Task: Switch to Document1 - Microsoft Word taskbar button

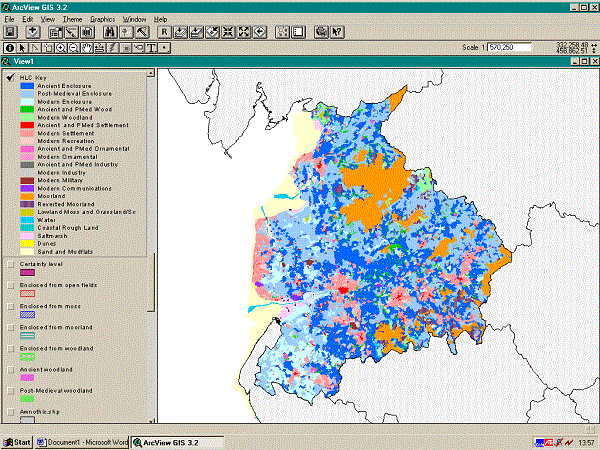Action: click(82, 442)
